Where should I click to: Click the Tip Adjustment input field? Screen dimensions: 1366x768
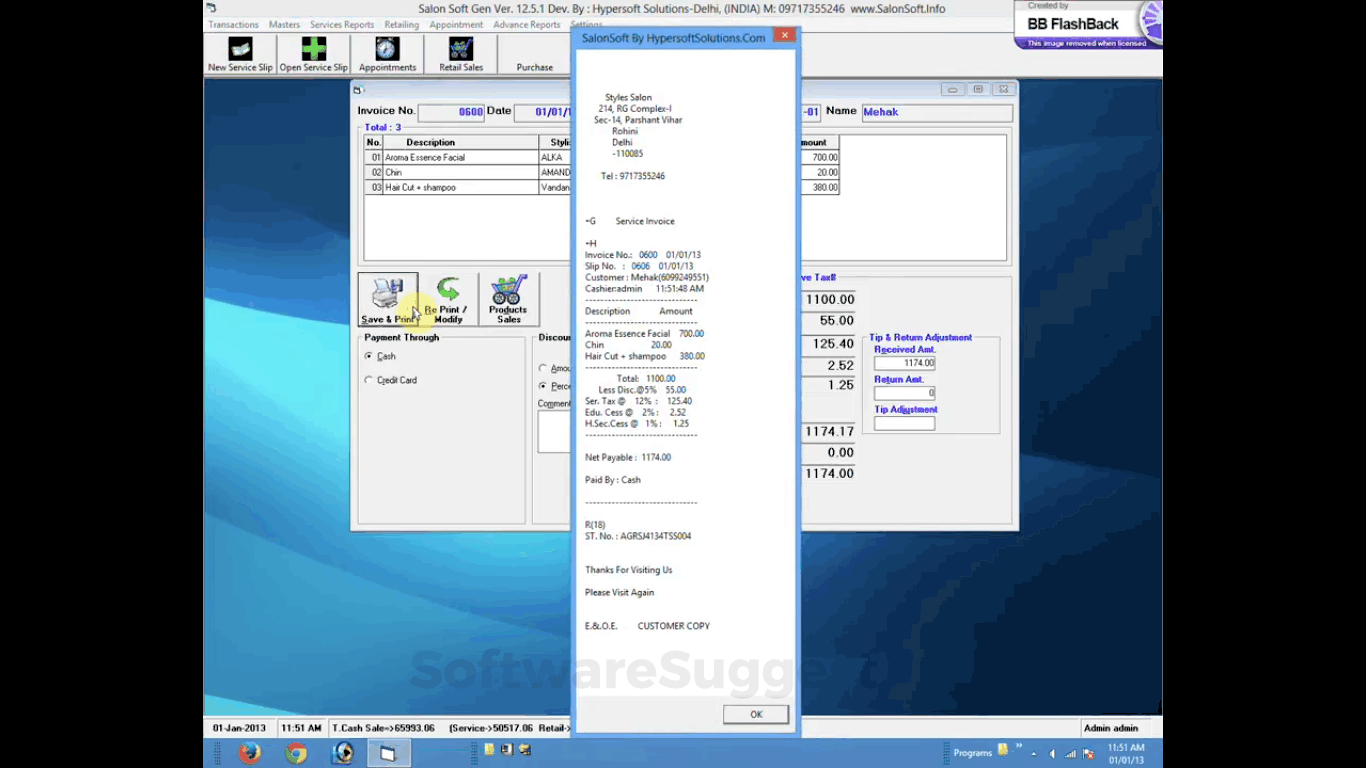[905, 424]
